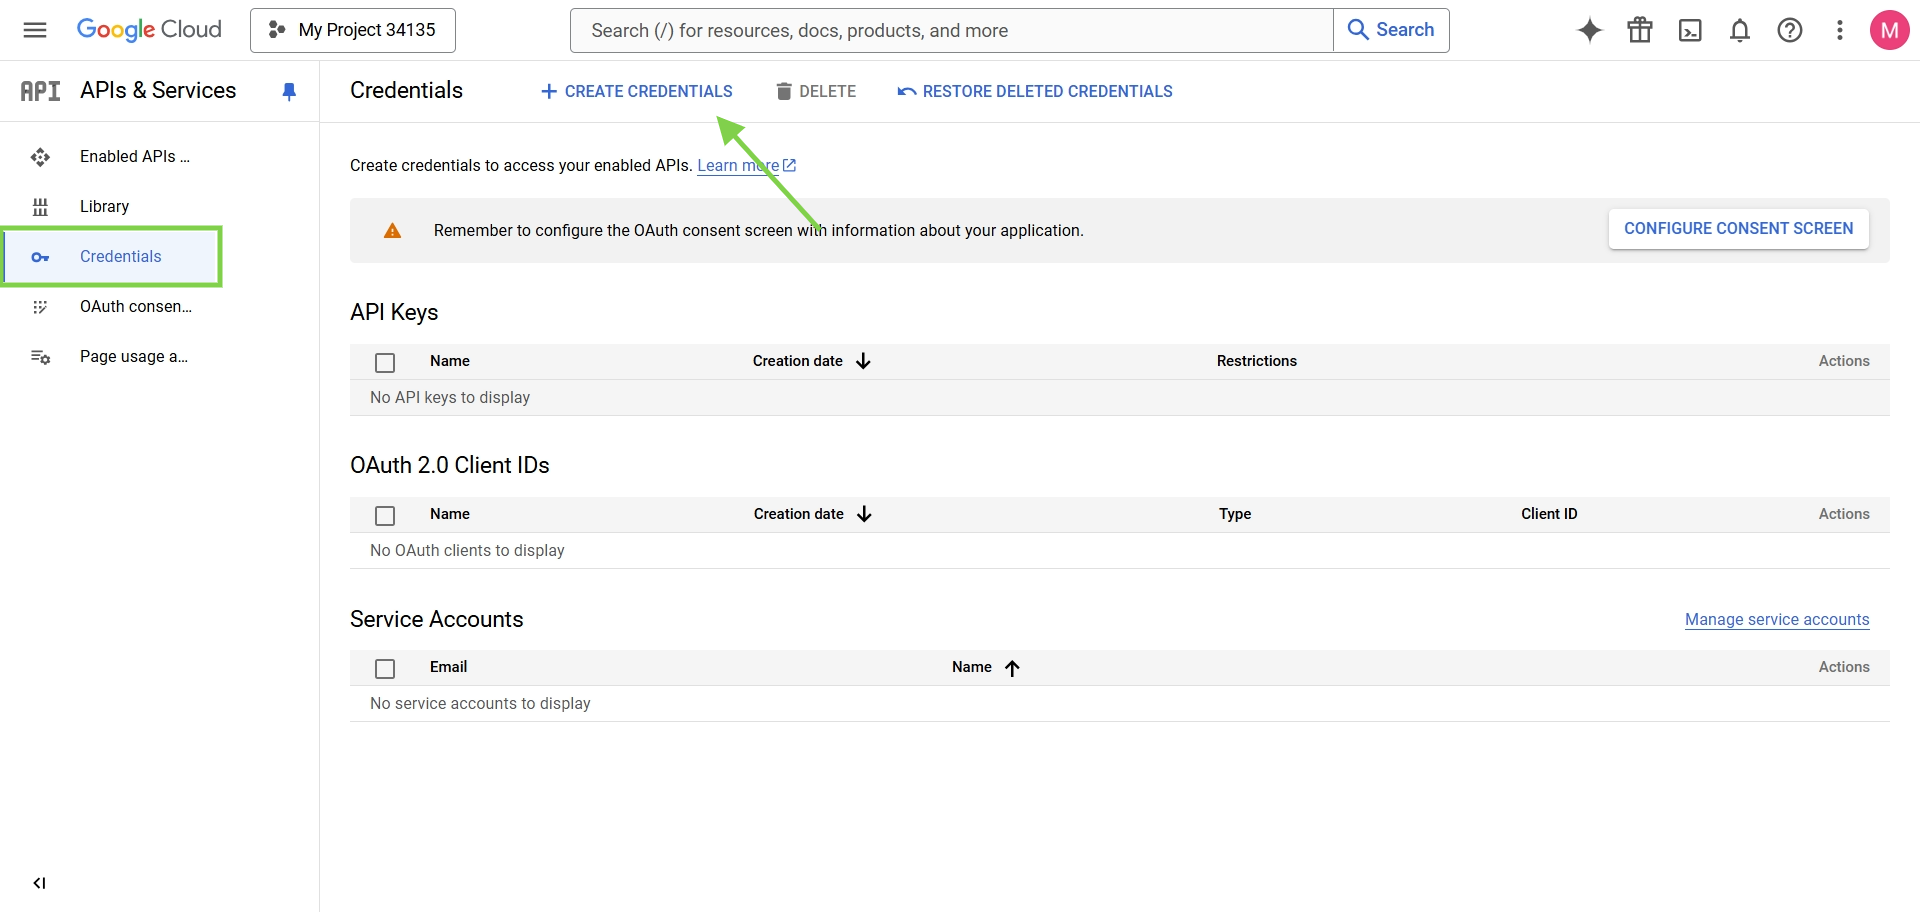This screenshot has width=1920, height=912.
Task: Go to the Library page
Action: pyautogui.click(x=105, y=207)
